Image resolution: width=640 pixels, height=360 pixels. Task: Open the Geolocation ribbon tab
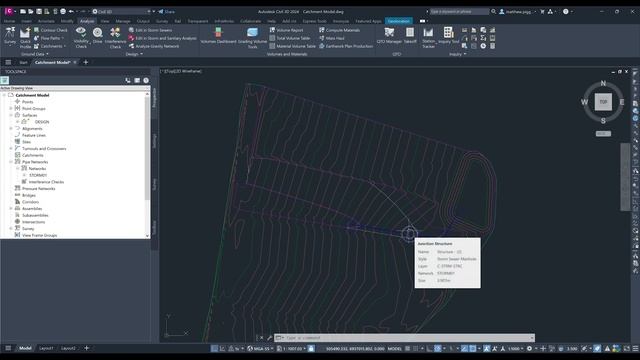[398, 21]
